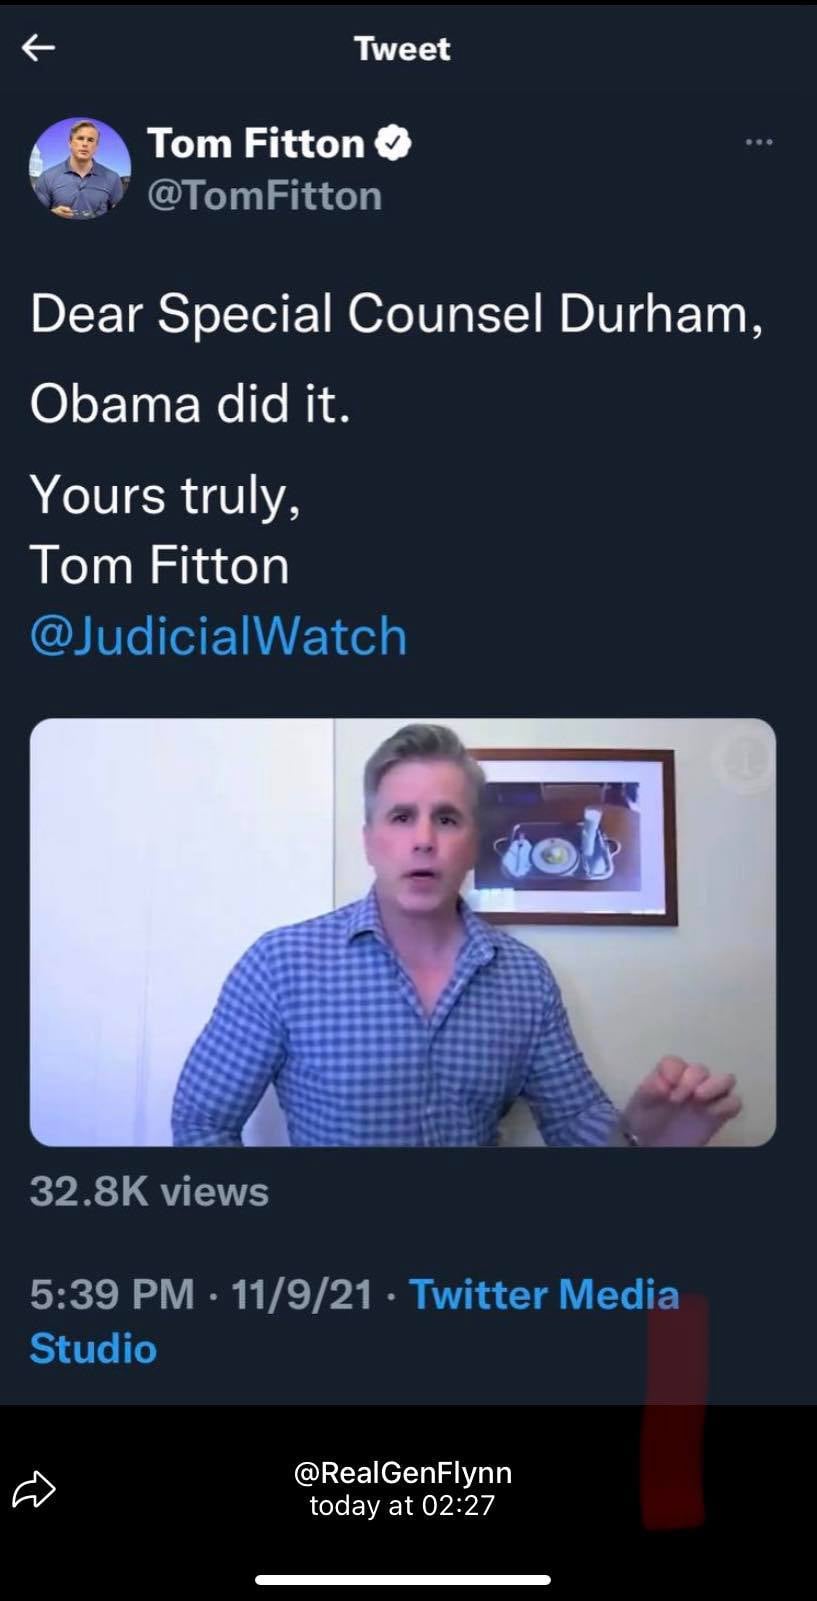The image size is (817, 1601).
Task: Click the Tweet title at top
Action: [401, 48]
